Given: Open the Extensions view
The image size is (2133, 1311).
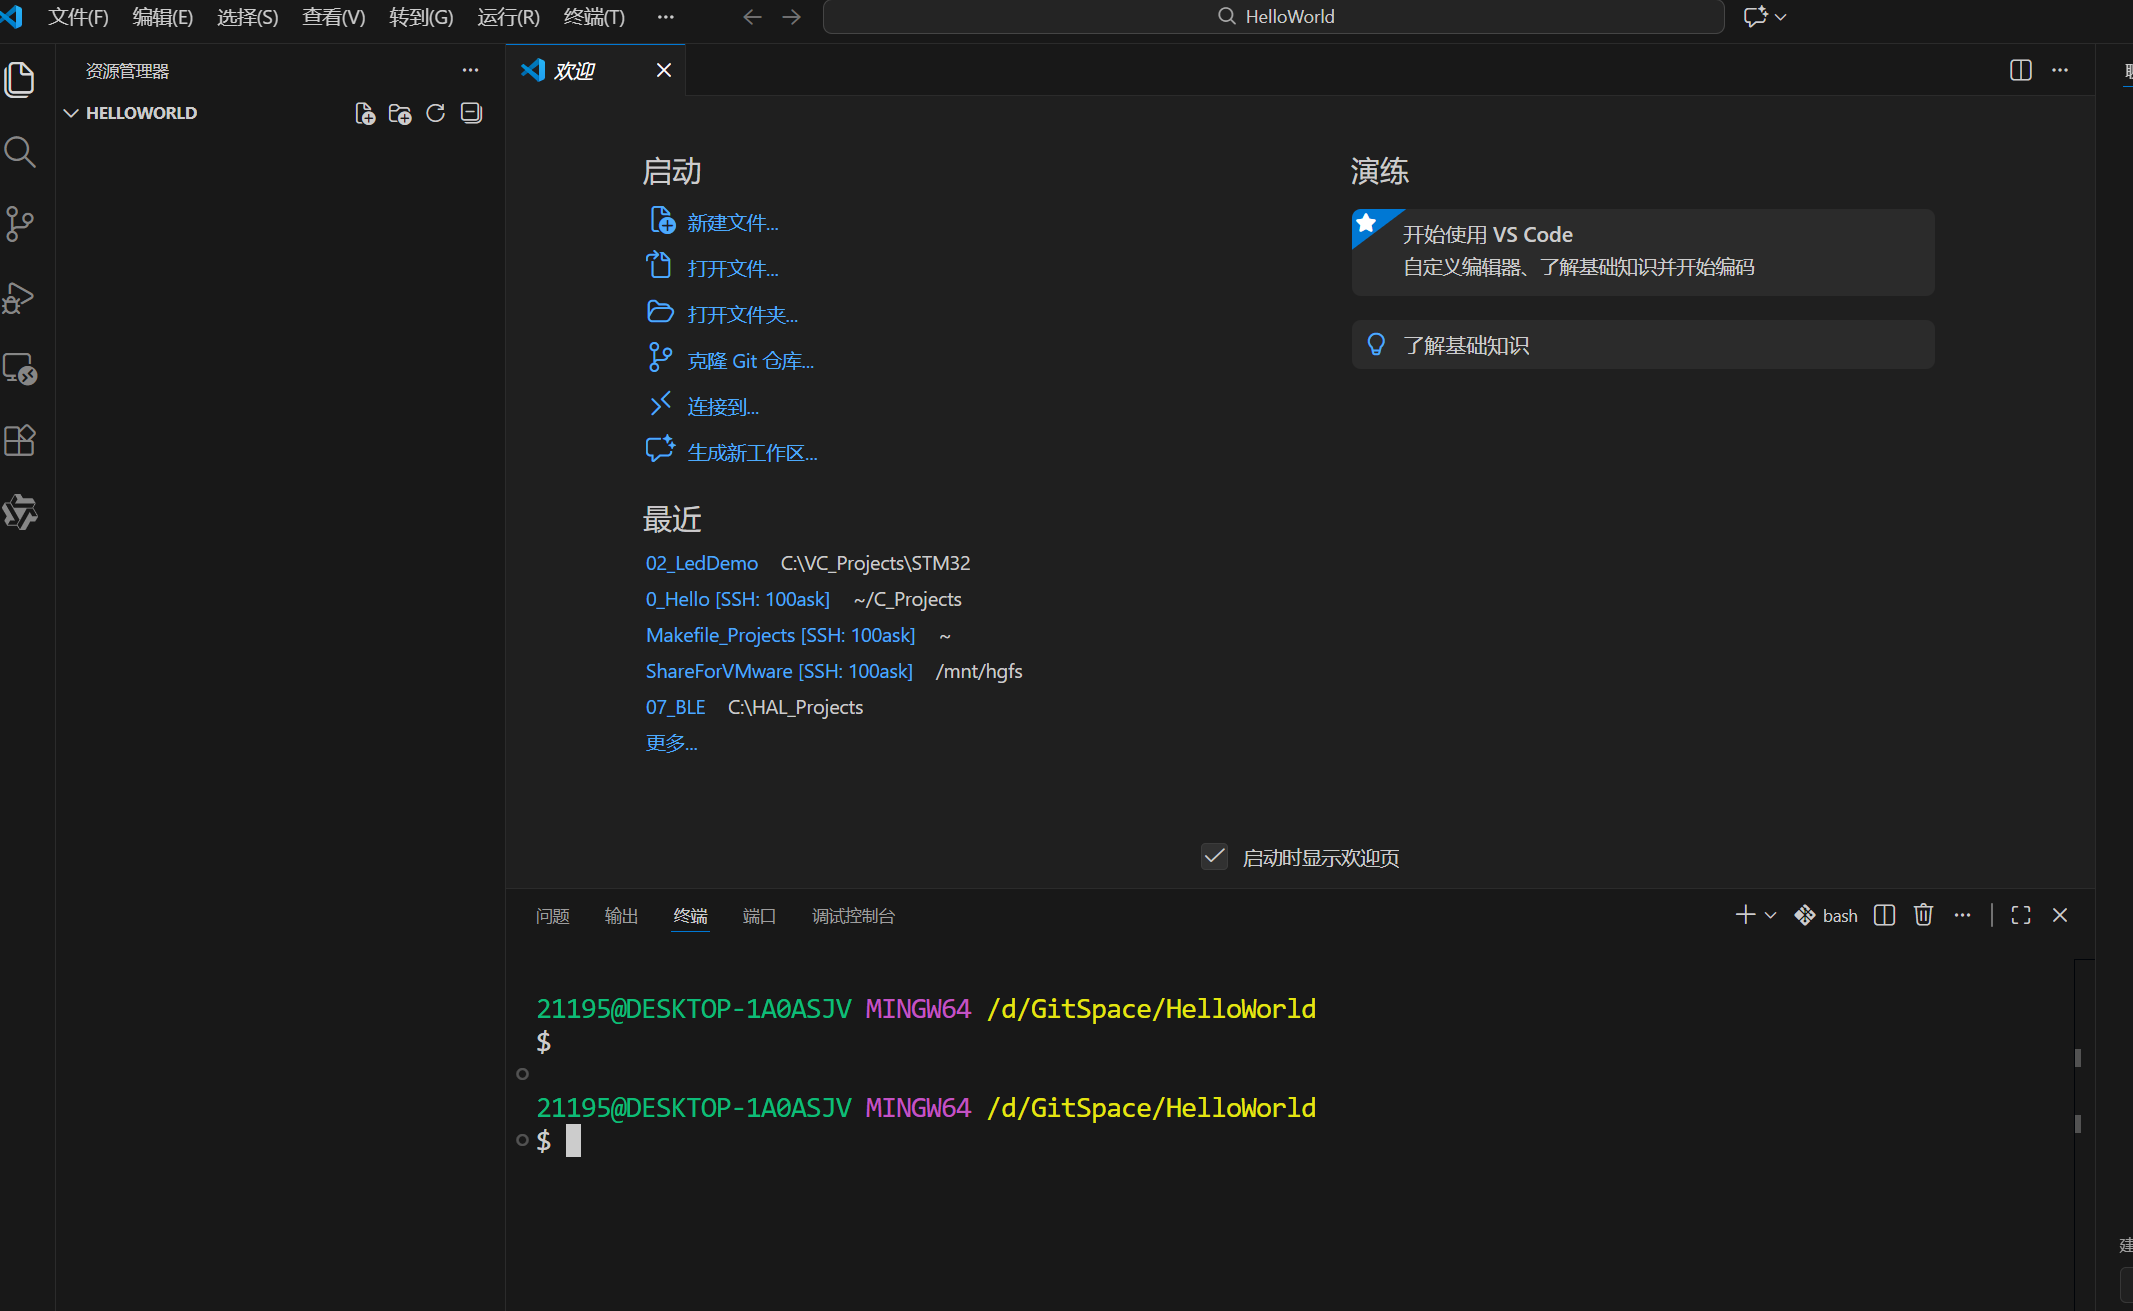Looking at the screenshot, I should tap(20, 441).
